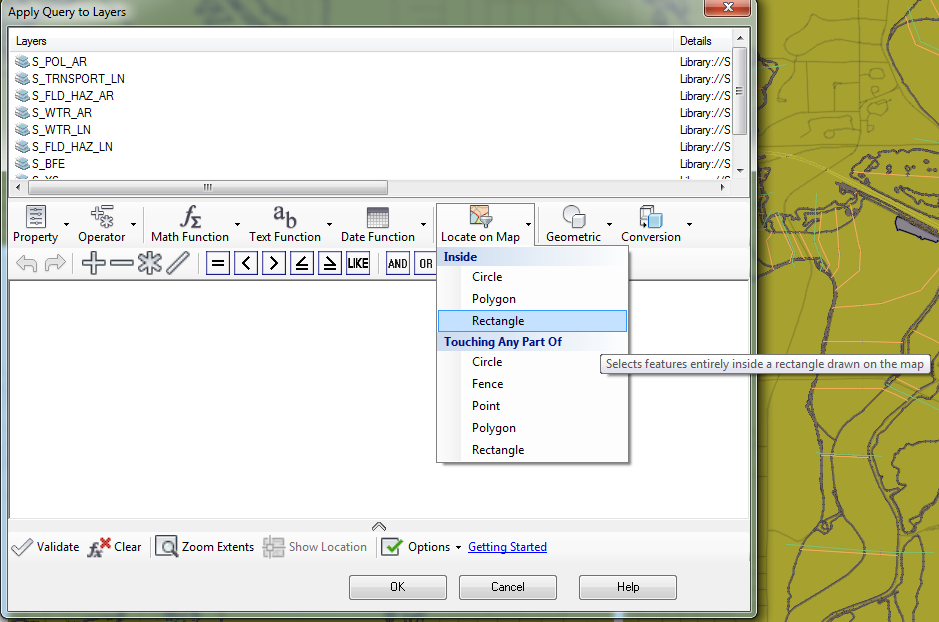
Task: Open the Getting Started link
Action: pos(507,547)
